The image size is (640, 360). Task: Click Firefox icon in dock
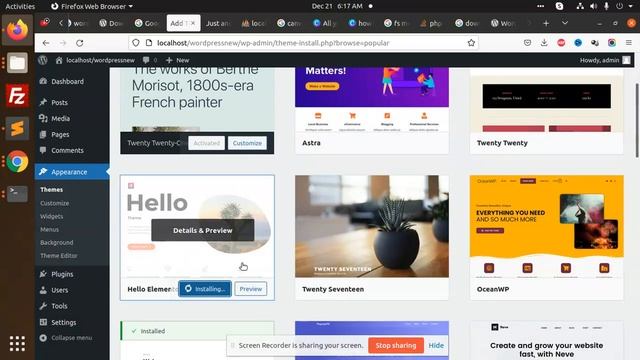coord(17,30)
